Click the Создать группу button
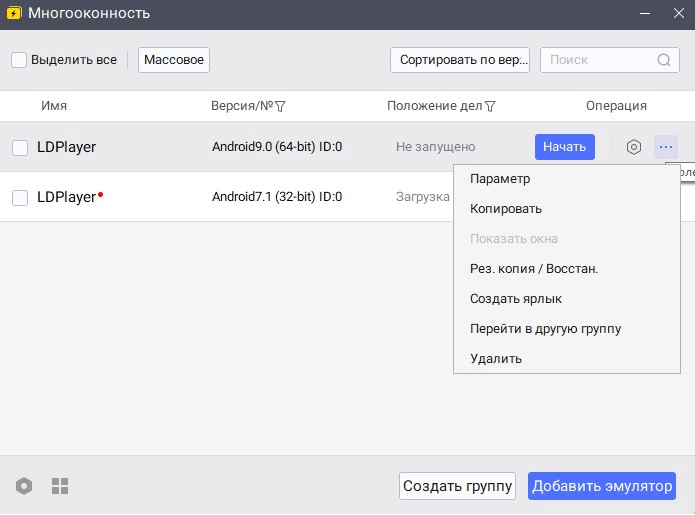The width and height of the screenshot is (695, 515). click(457, 486)
